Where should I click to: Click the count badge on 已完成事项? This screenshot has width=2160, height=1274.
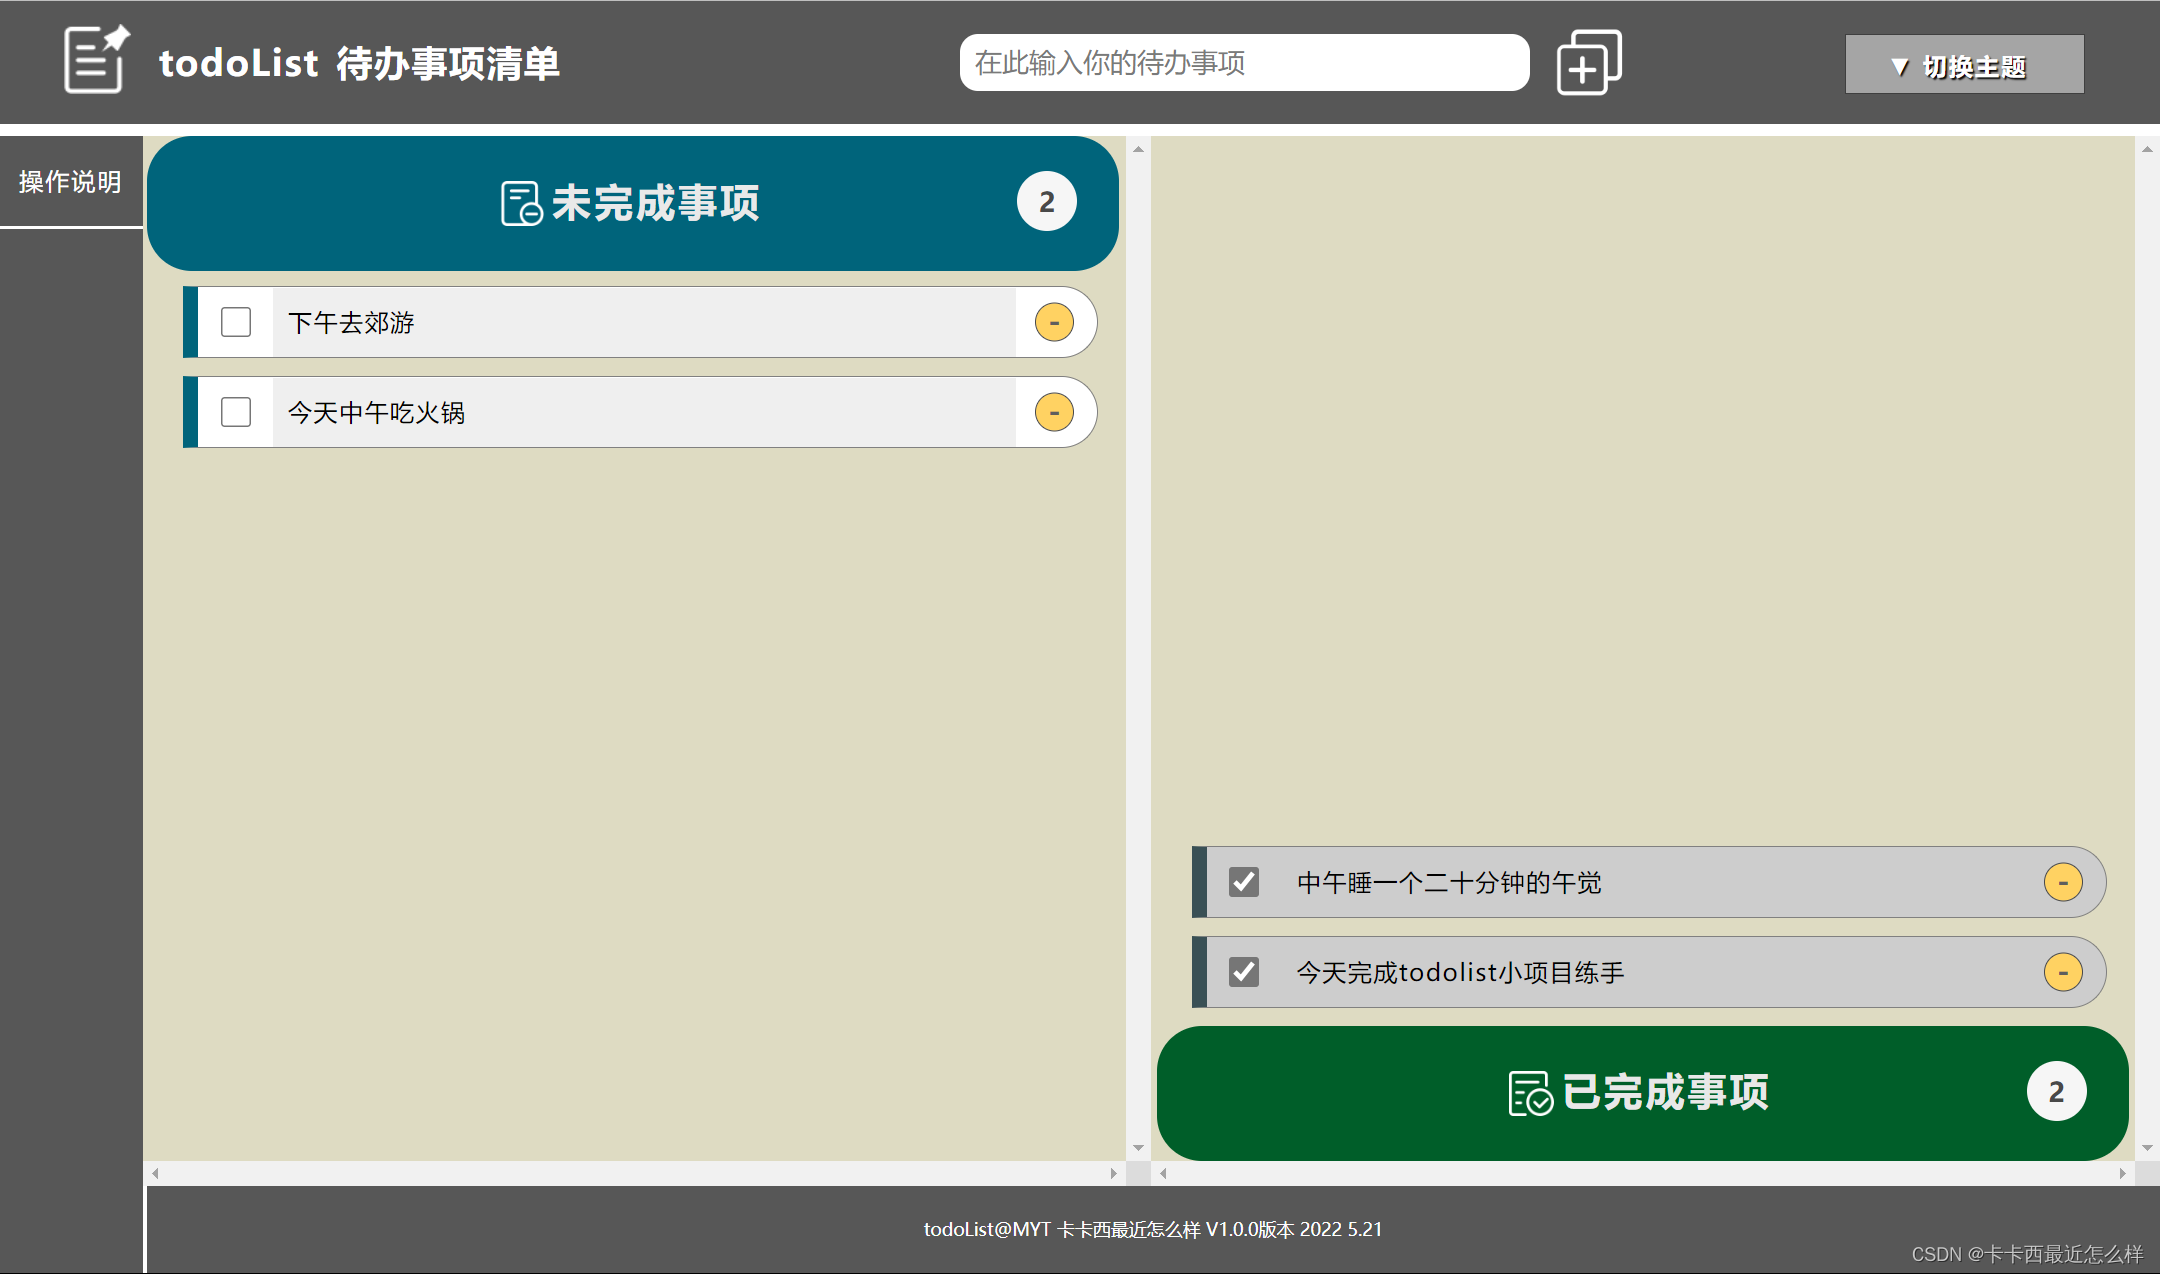click(x=2055, y=1091)
